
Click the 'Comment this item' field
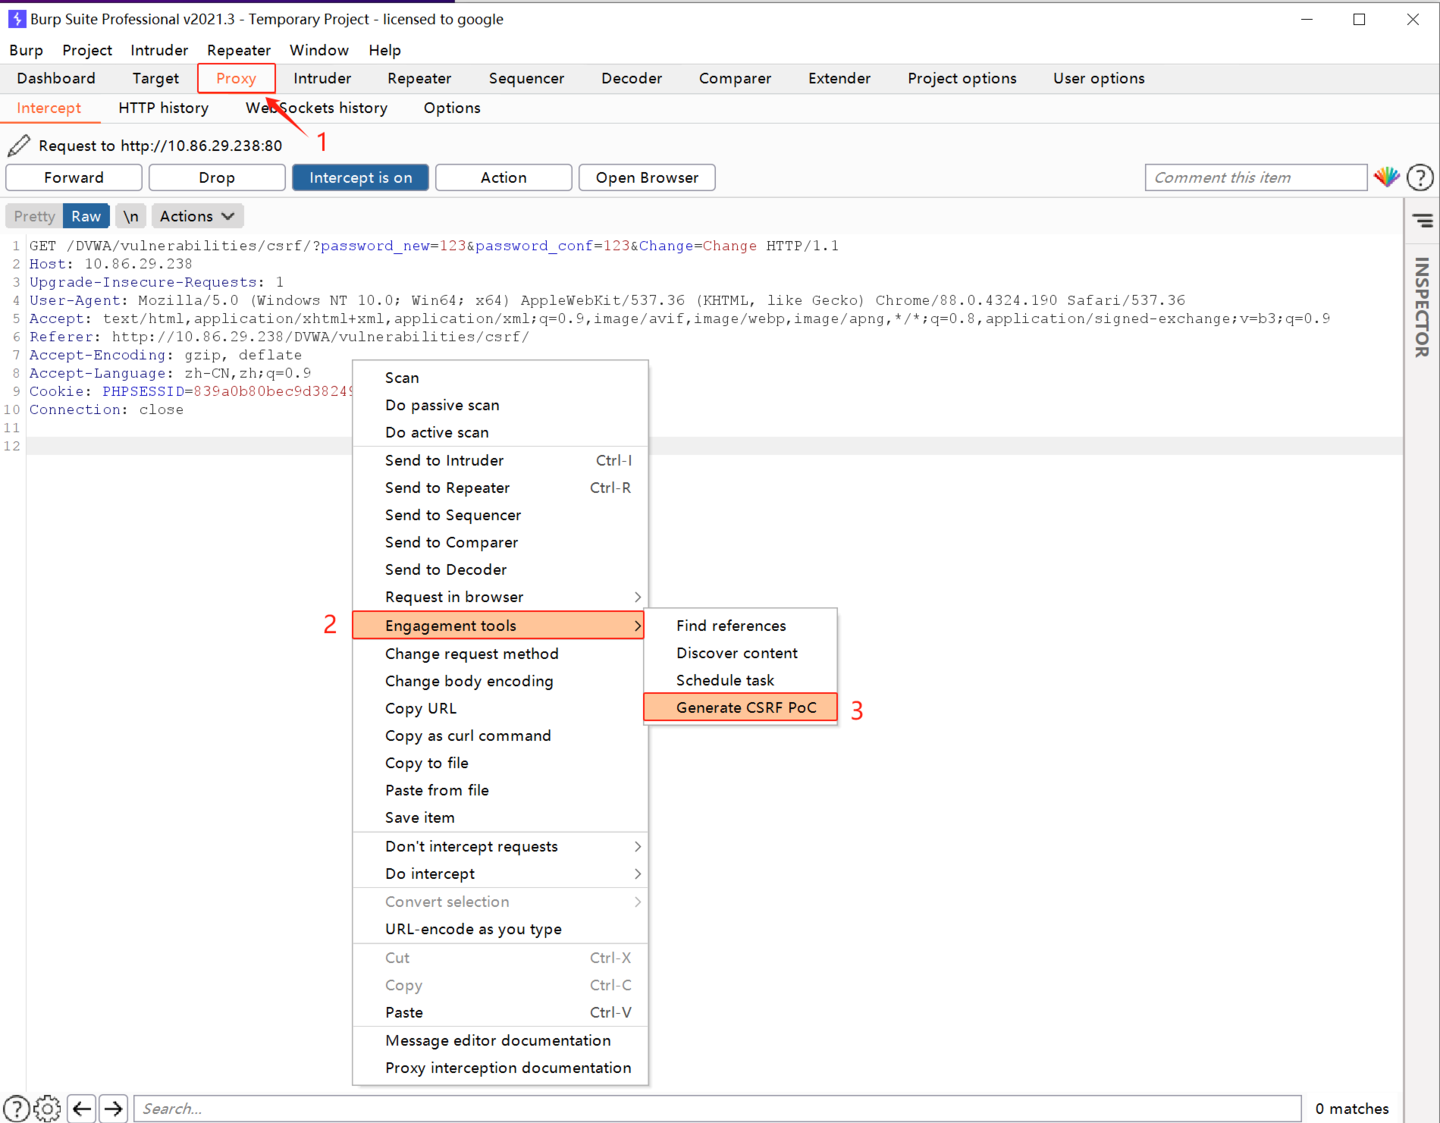coord(1255,178)
